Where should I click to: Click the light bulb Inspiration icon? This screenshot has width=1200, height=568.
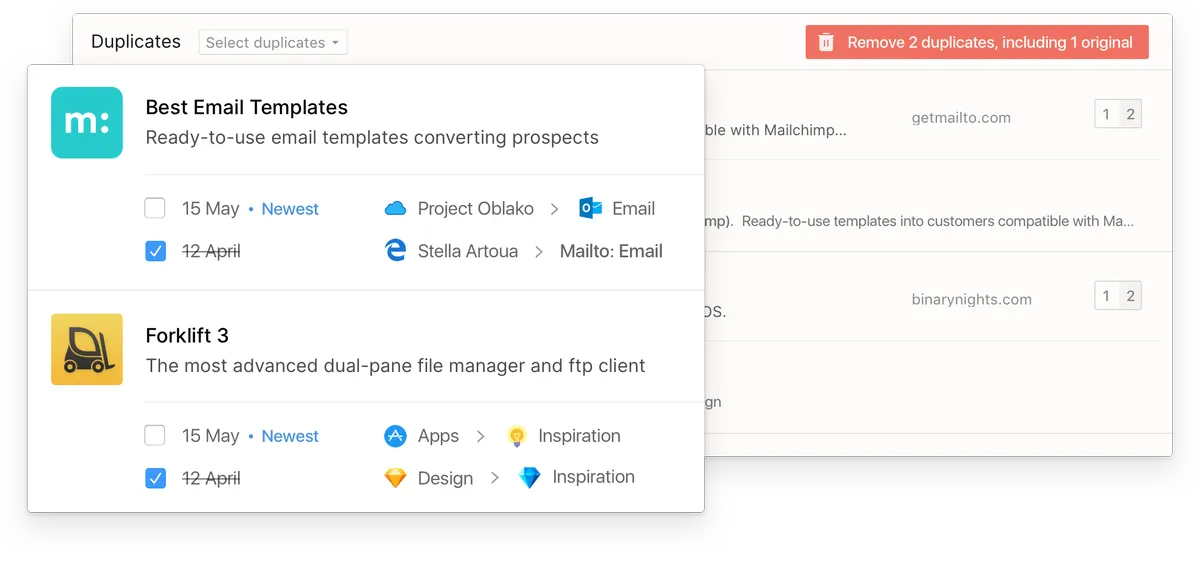516,436
